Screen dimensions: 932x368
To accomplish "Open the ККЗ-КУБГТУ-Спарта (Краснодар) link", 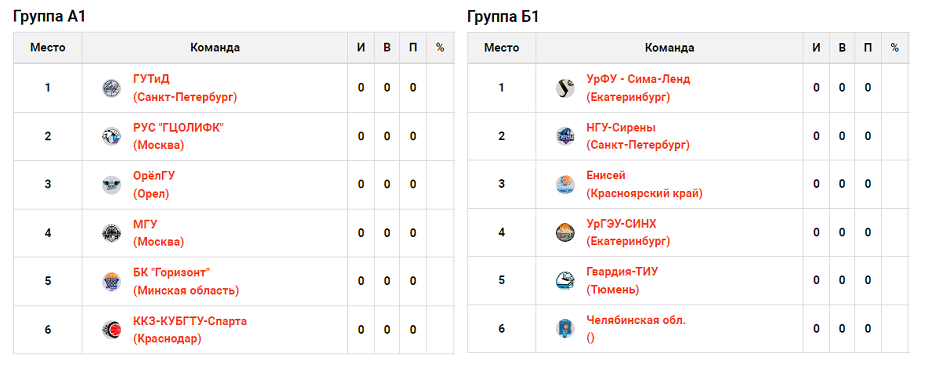I will point(190,329).
